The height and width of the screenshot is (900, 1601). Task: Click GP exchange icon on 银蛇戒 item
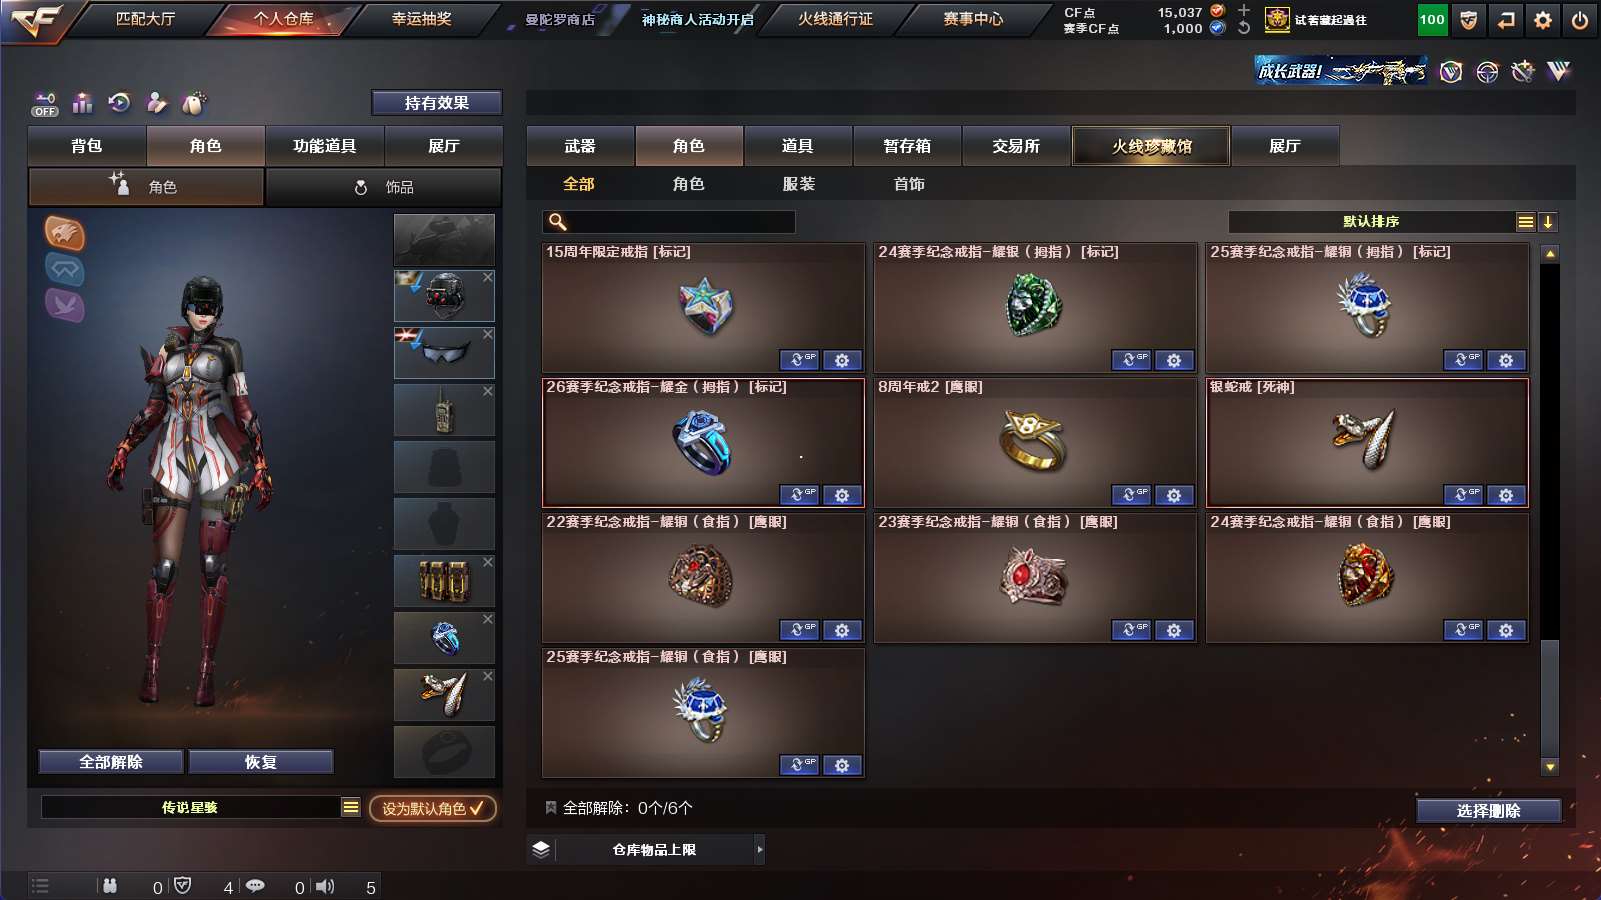1463,495
